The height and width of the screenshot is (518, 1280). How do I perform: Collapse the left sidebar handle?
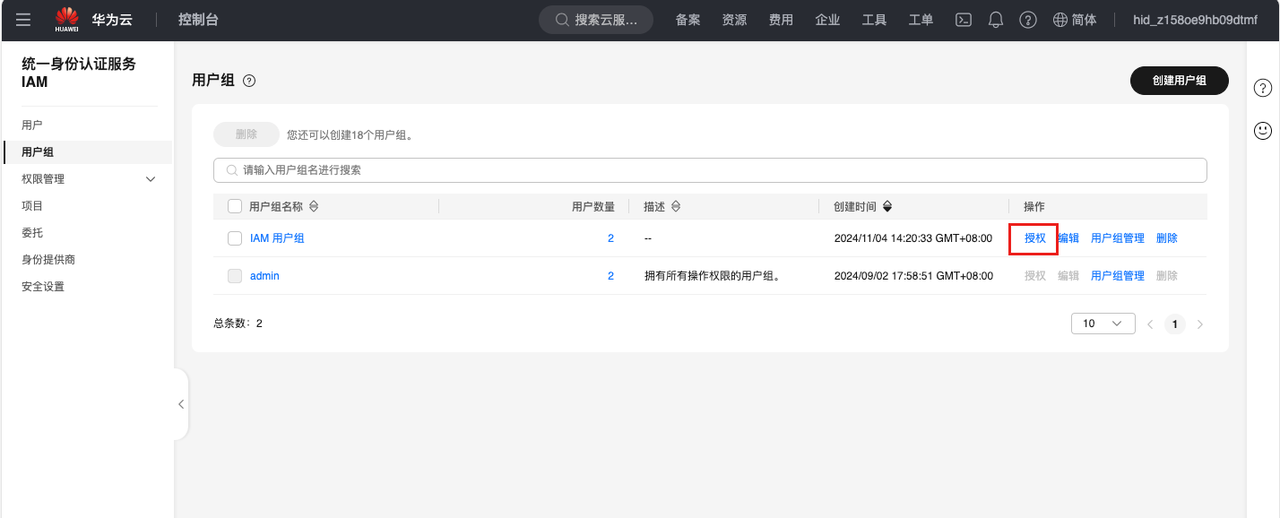pos(181,404)
